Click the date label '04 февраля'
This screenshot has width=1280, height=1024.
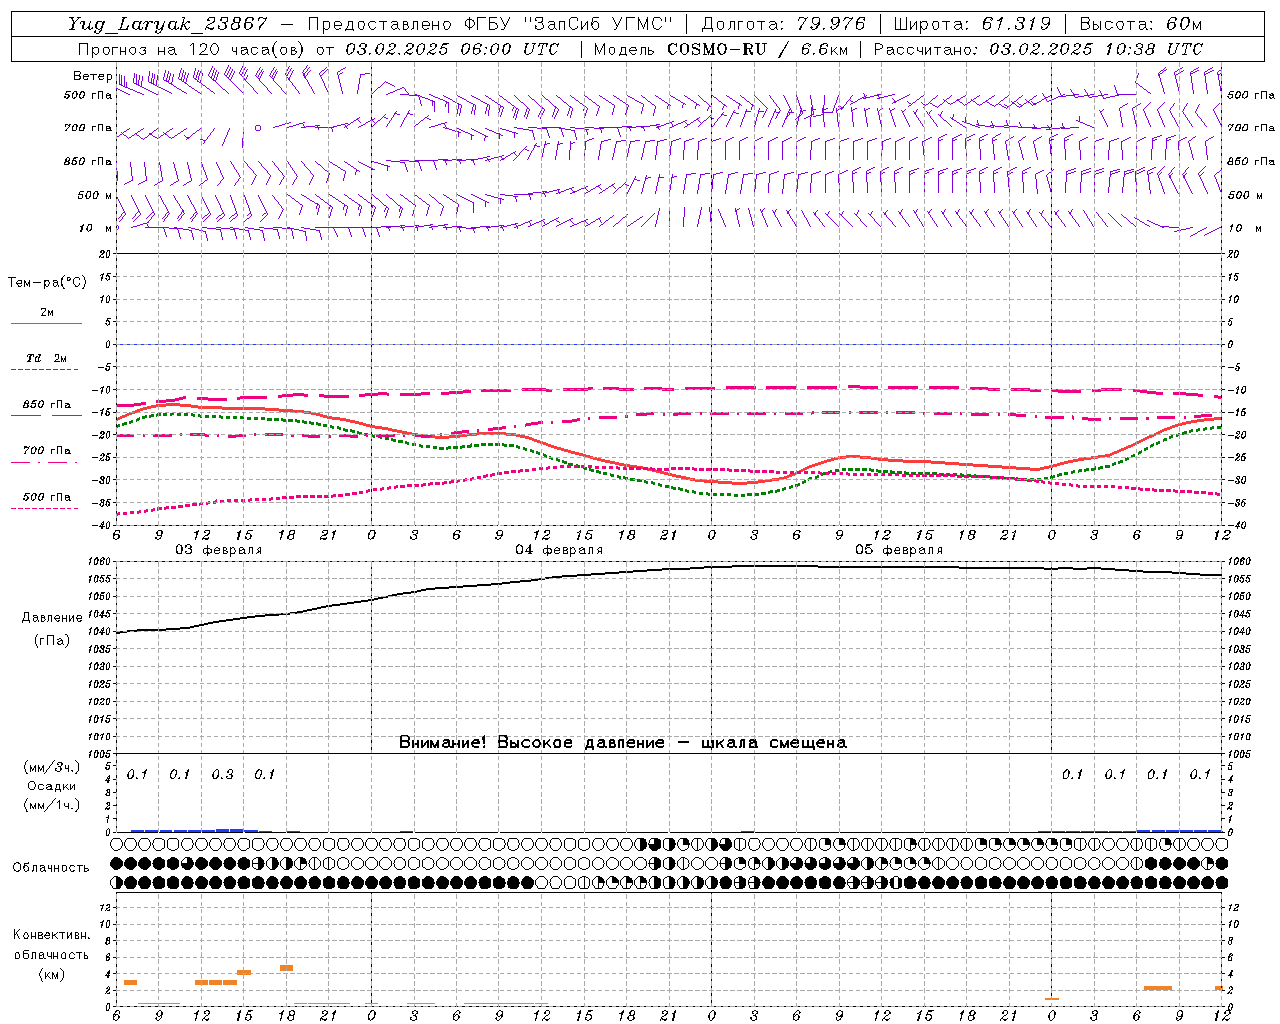point(559,550)
